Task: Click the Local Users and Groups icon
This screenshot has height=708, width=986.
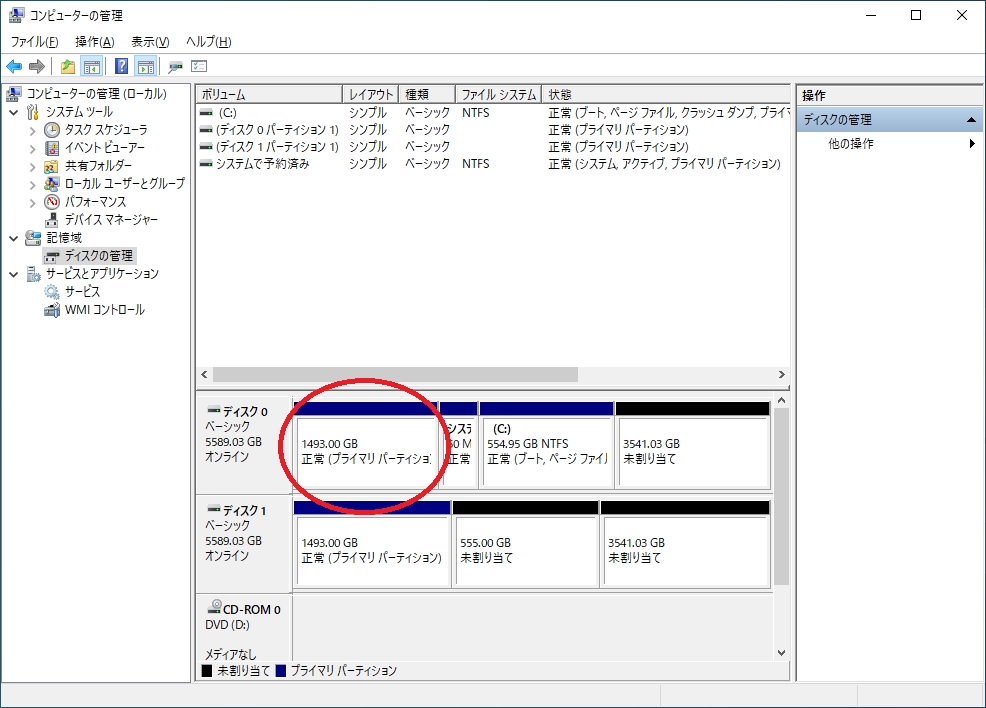Action: click(x=52, y=184)
